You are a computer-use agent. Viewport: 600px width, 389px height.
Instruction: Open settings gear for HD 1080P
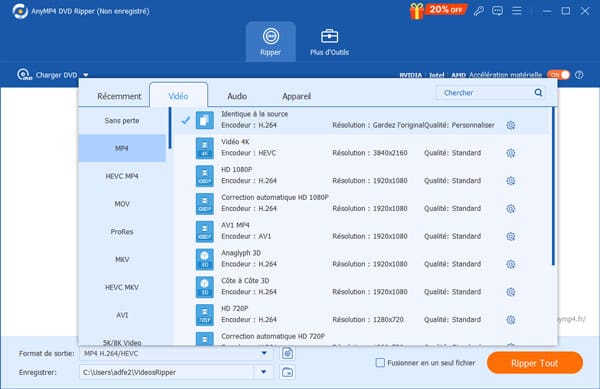point(510,181)
